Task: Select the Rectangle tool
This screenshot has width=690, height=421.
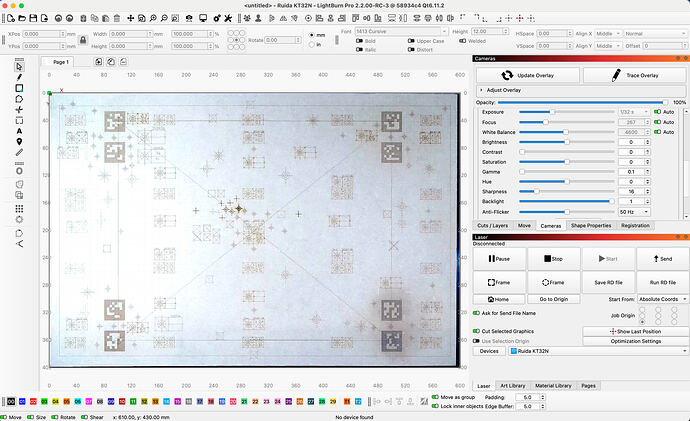Action: [19, 88]
